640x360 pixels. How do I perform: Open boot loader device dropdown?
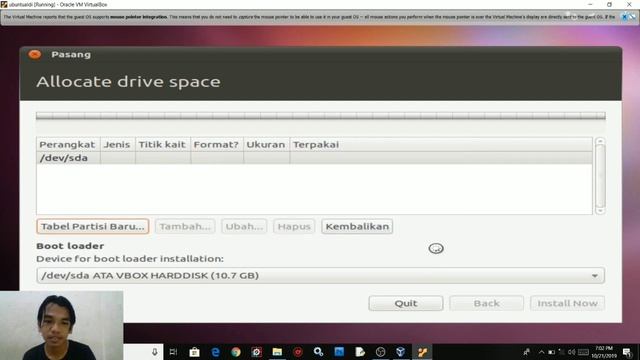pos(320,276)
